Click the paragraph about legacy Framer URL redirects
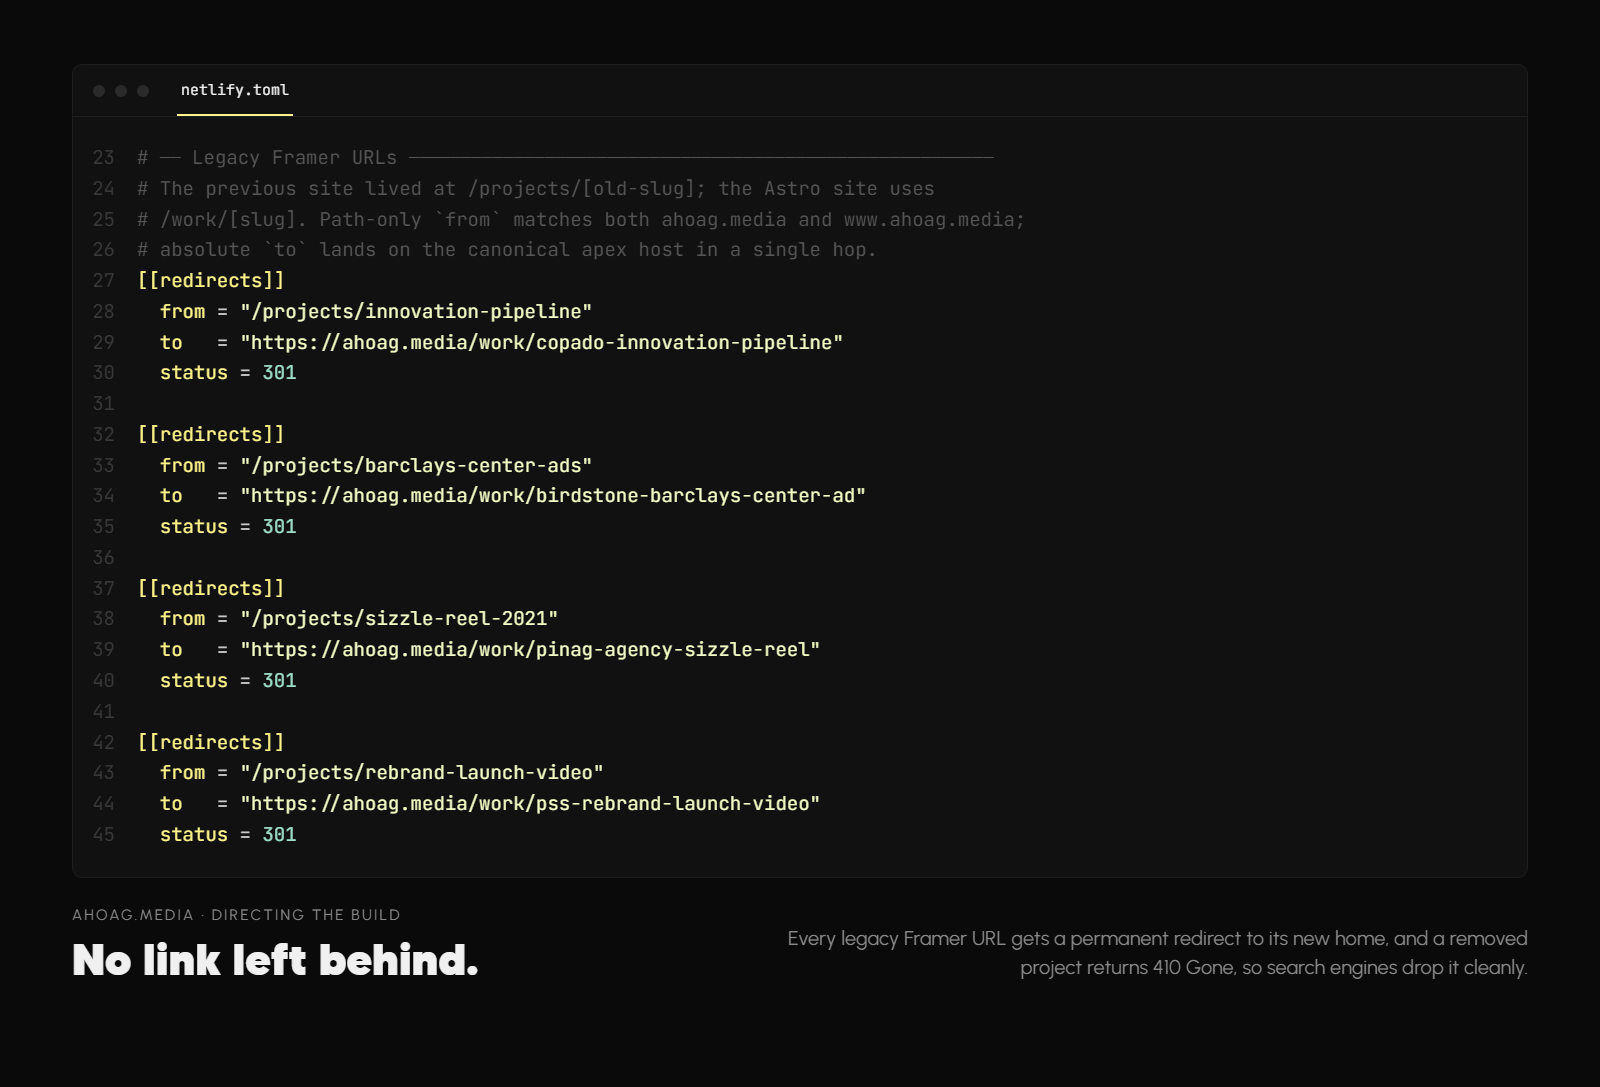1600x1087 pixels. (1157, 953)
